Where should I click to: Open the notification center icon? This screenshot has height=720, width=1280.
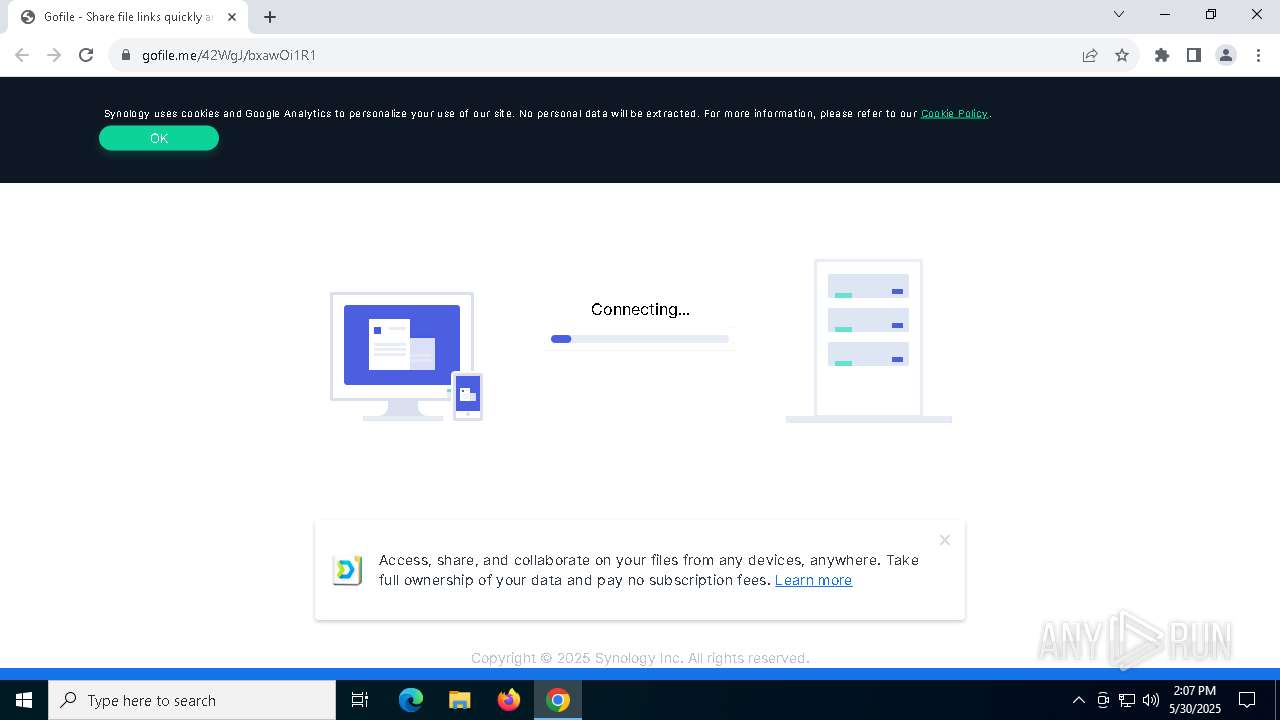1247,700
